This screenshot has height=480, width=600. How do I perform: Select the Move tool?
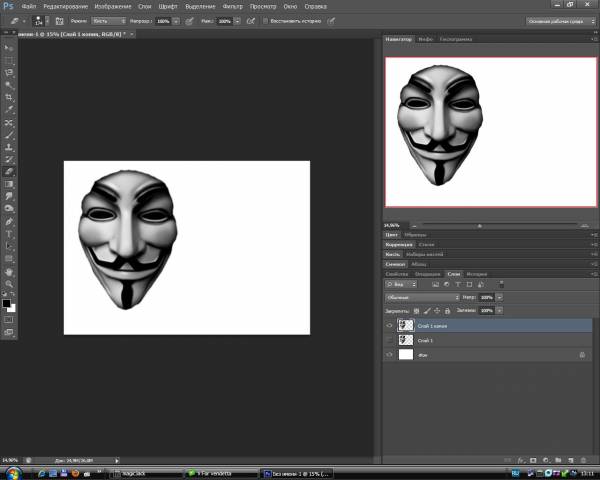pos(9,48)
